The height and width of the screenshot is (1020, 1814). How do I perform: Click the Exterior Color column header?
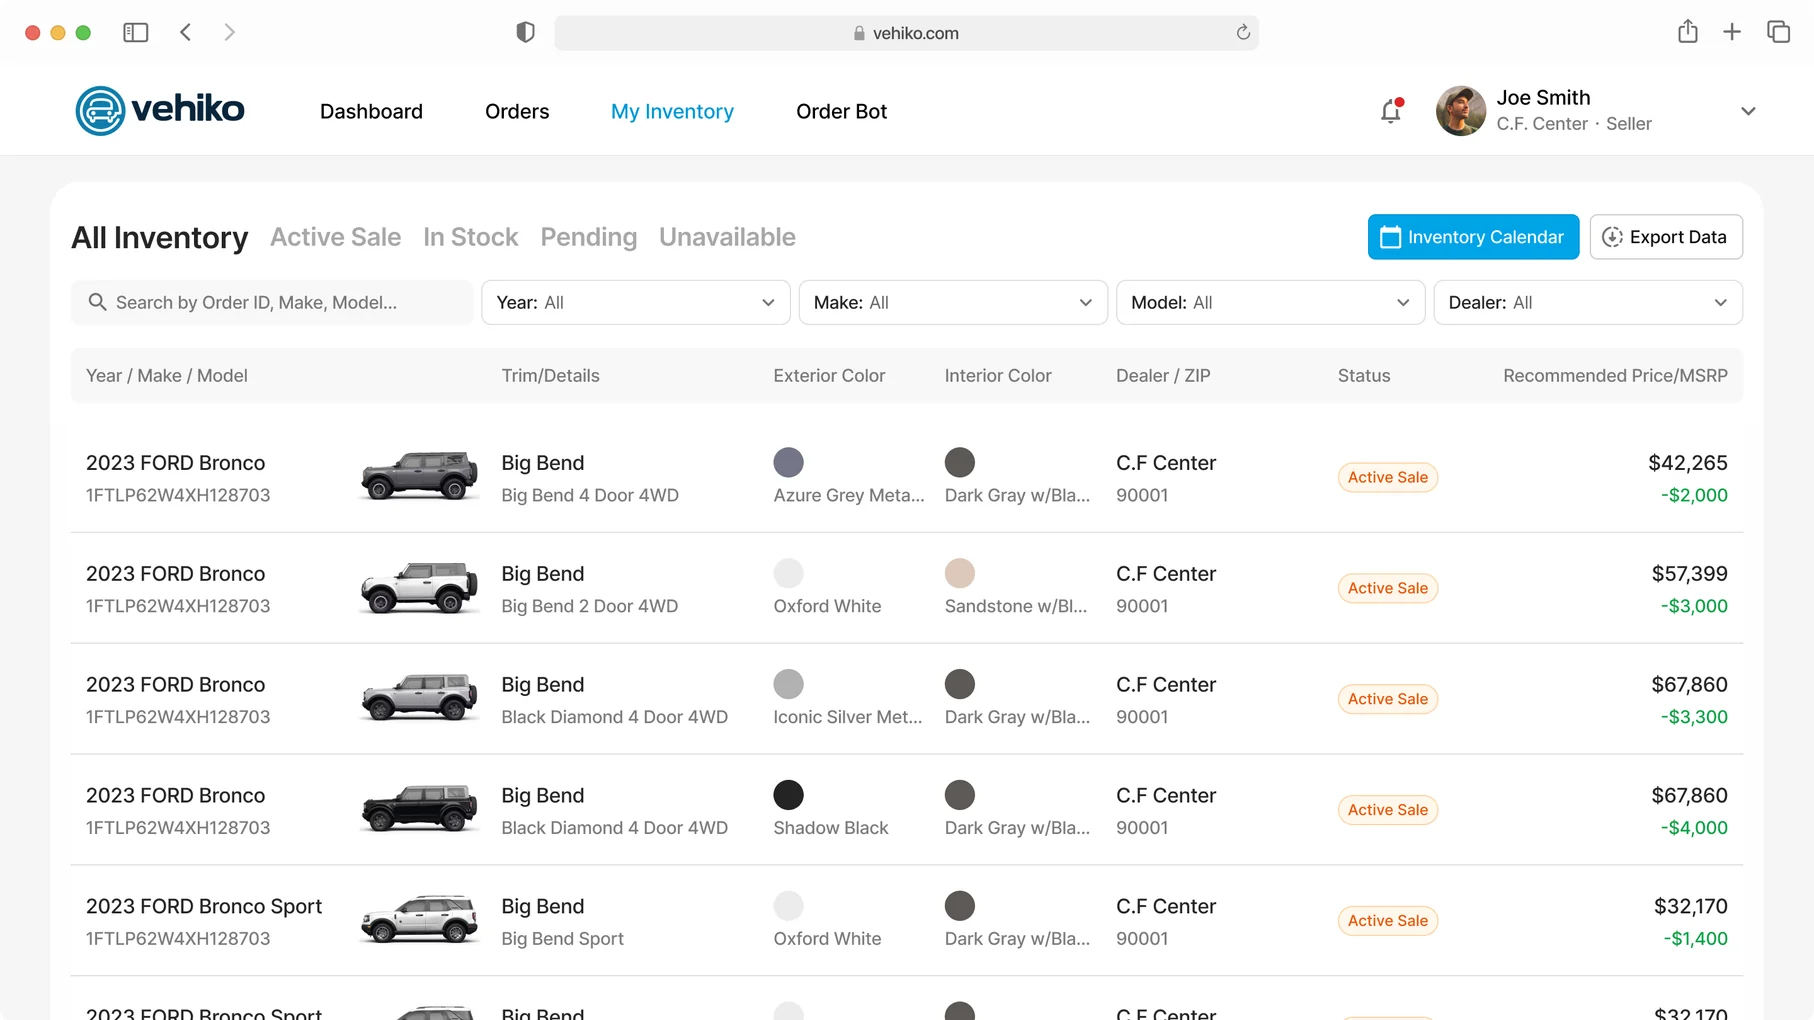pyautogui.click(x=829, y=376)
